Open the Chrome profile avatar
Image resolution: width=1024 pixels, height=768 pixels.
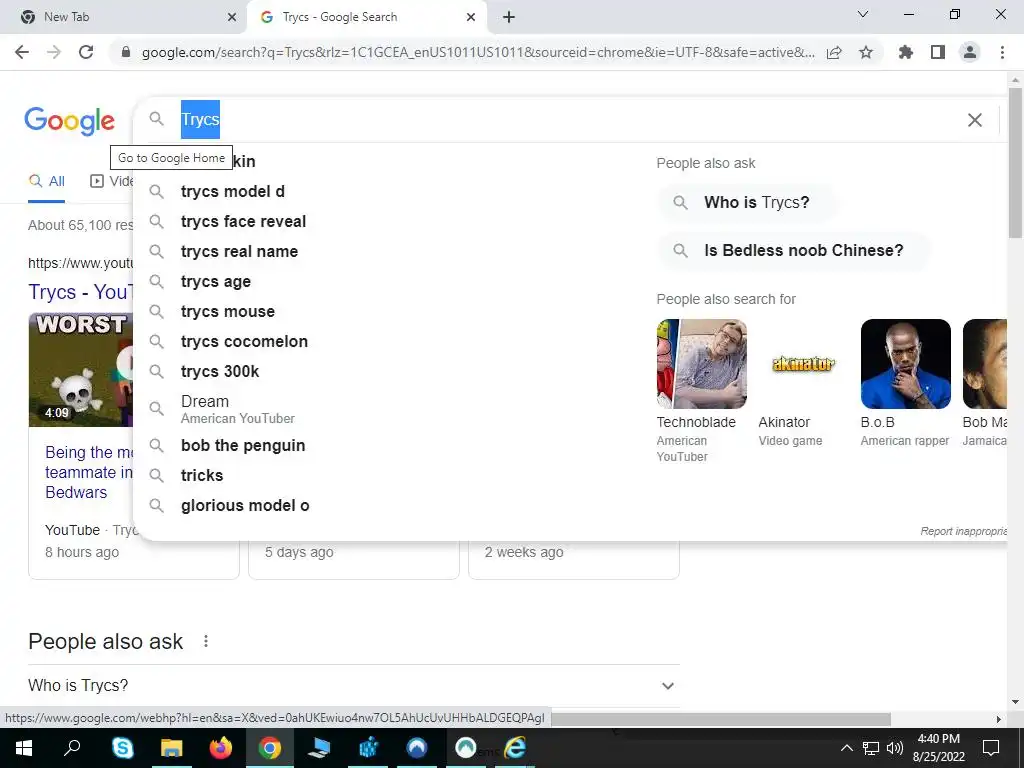point(970,52)
